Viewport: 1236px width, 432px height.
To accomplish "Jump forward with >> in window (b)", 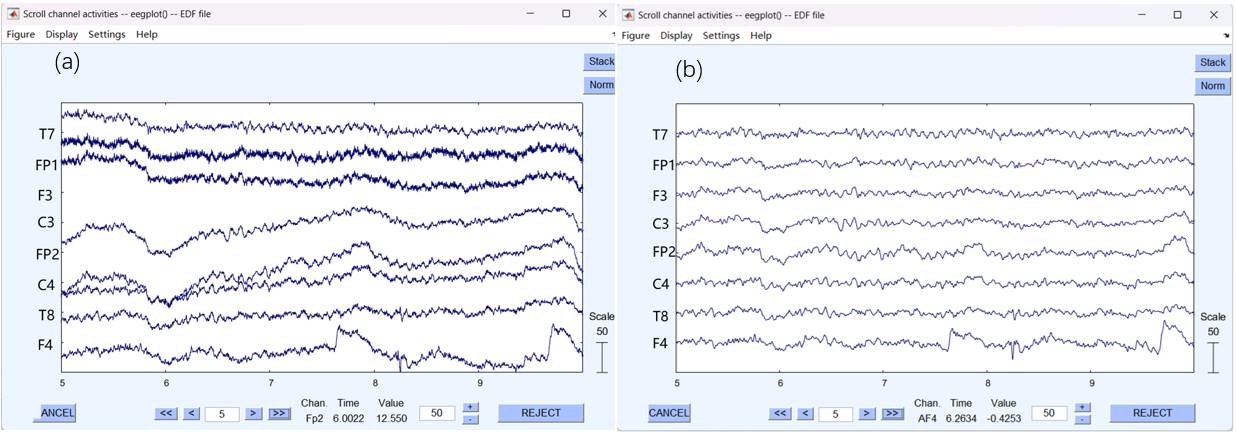I will click(893, 413).
